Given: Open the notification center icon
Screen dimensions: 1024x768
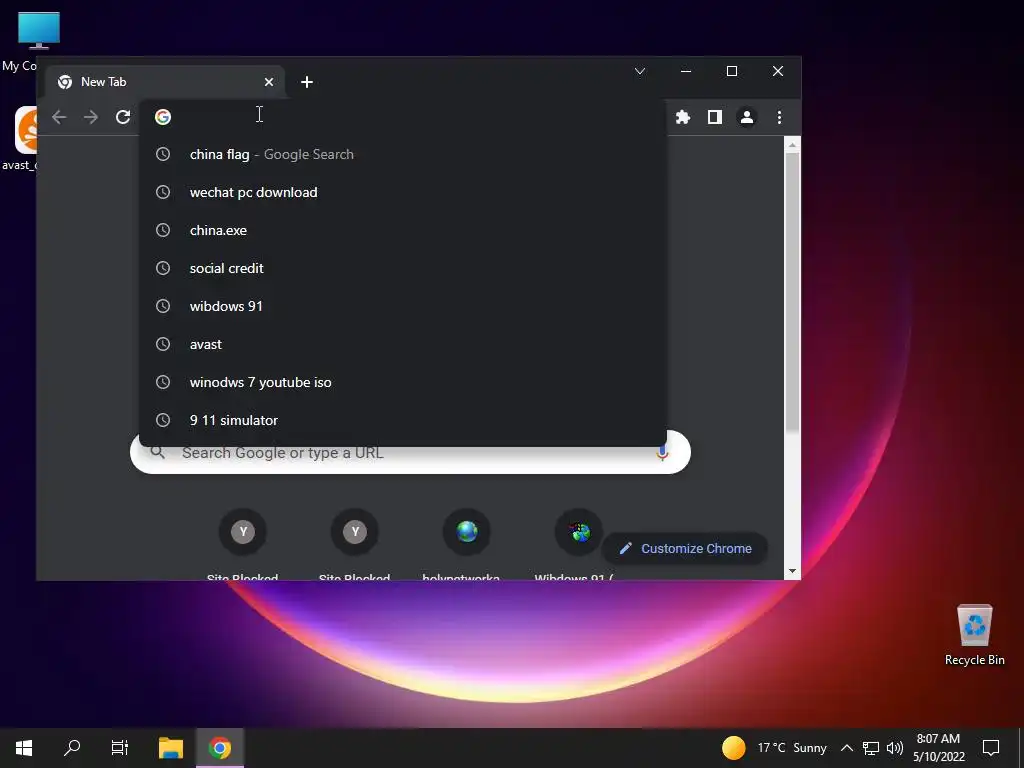Looking at the screenshot, I should (991, 748).
